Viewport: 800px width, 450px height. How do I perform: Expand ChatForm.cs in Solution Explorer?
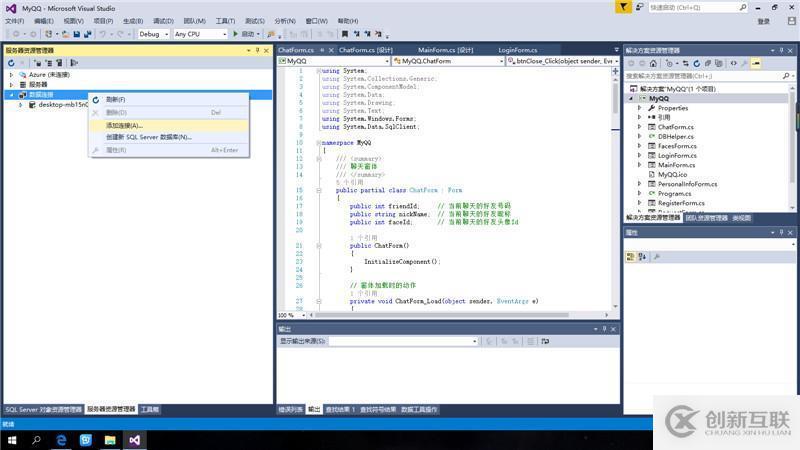(639, 127)
